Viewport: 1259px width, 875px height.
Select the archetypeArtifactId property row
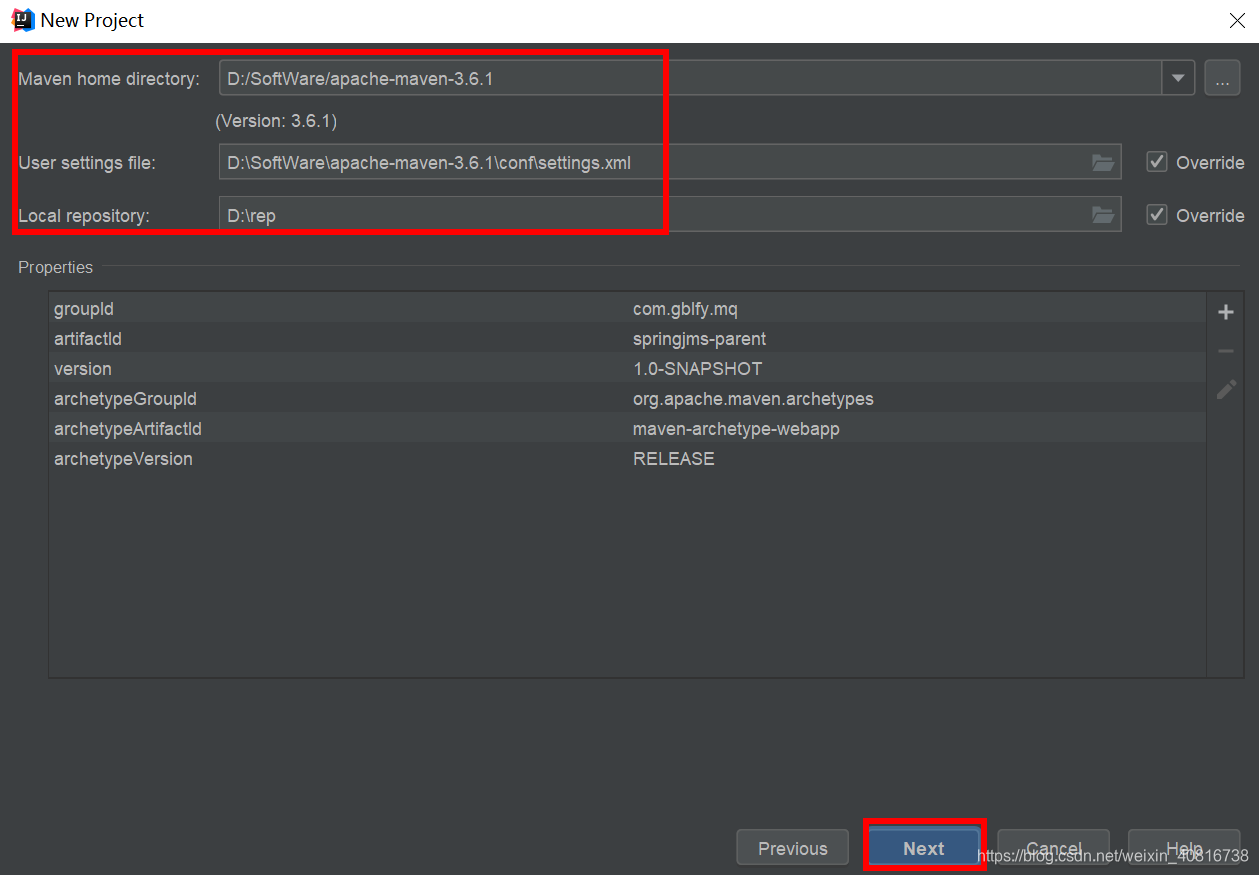[x=627, y=429]
